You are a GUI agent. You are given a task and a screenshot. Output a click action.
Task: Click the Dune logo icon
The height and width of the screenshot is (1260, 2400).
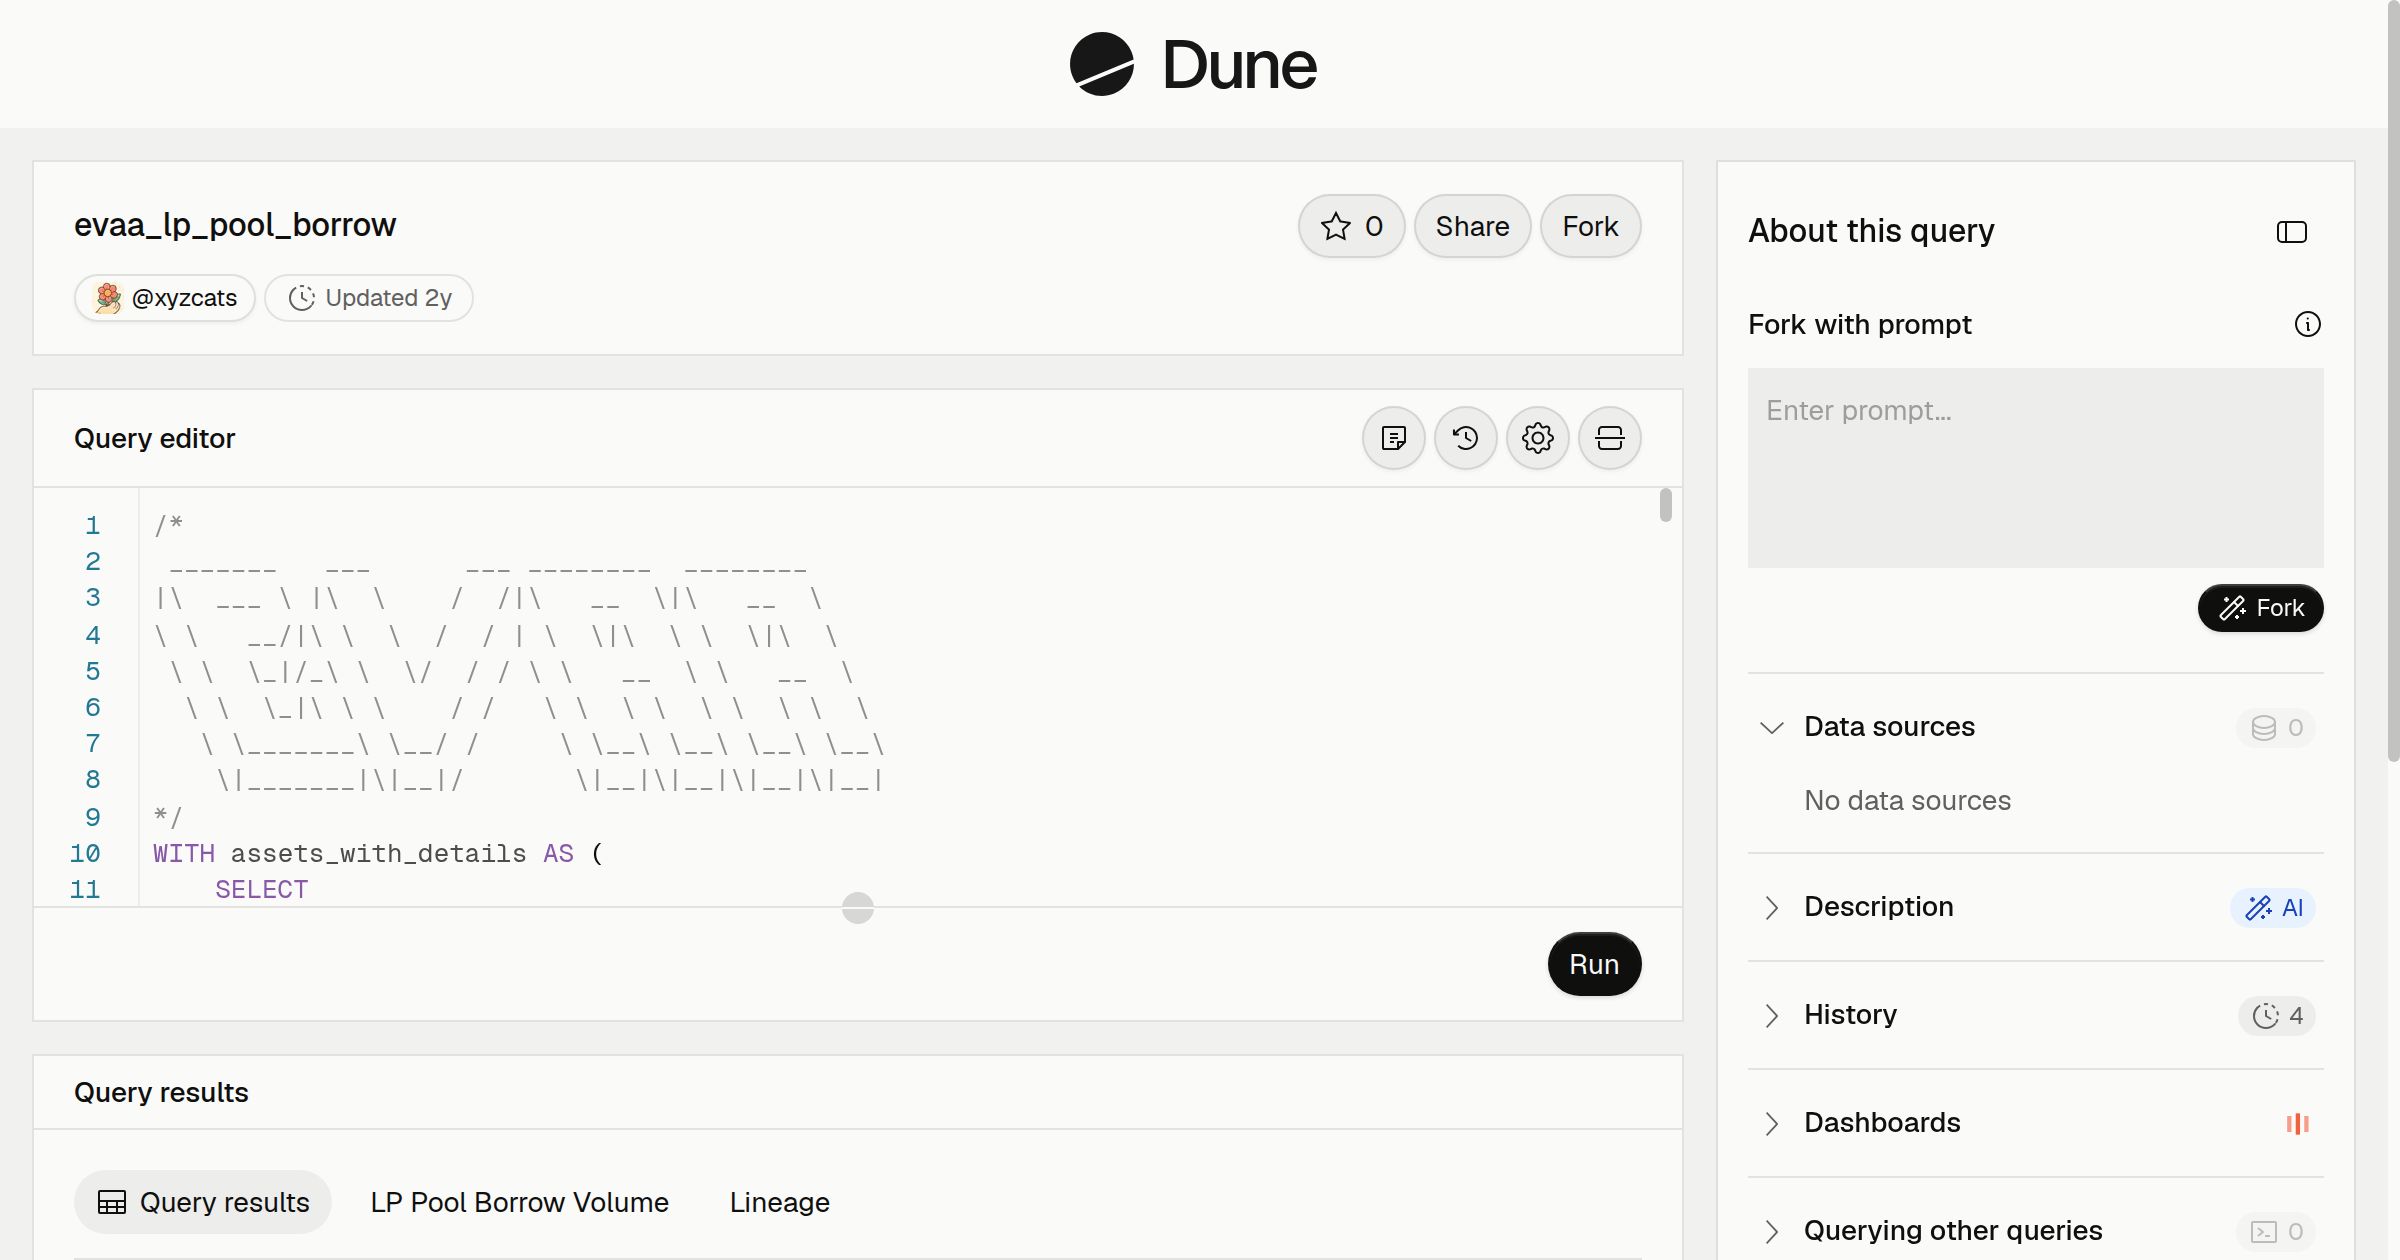click(x=1101, y=64)
